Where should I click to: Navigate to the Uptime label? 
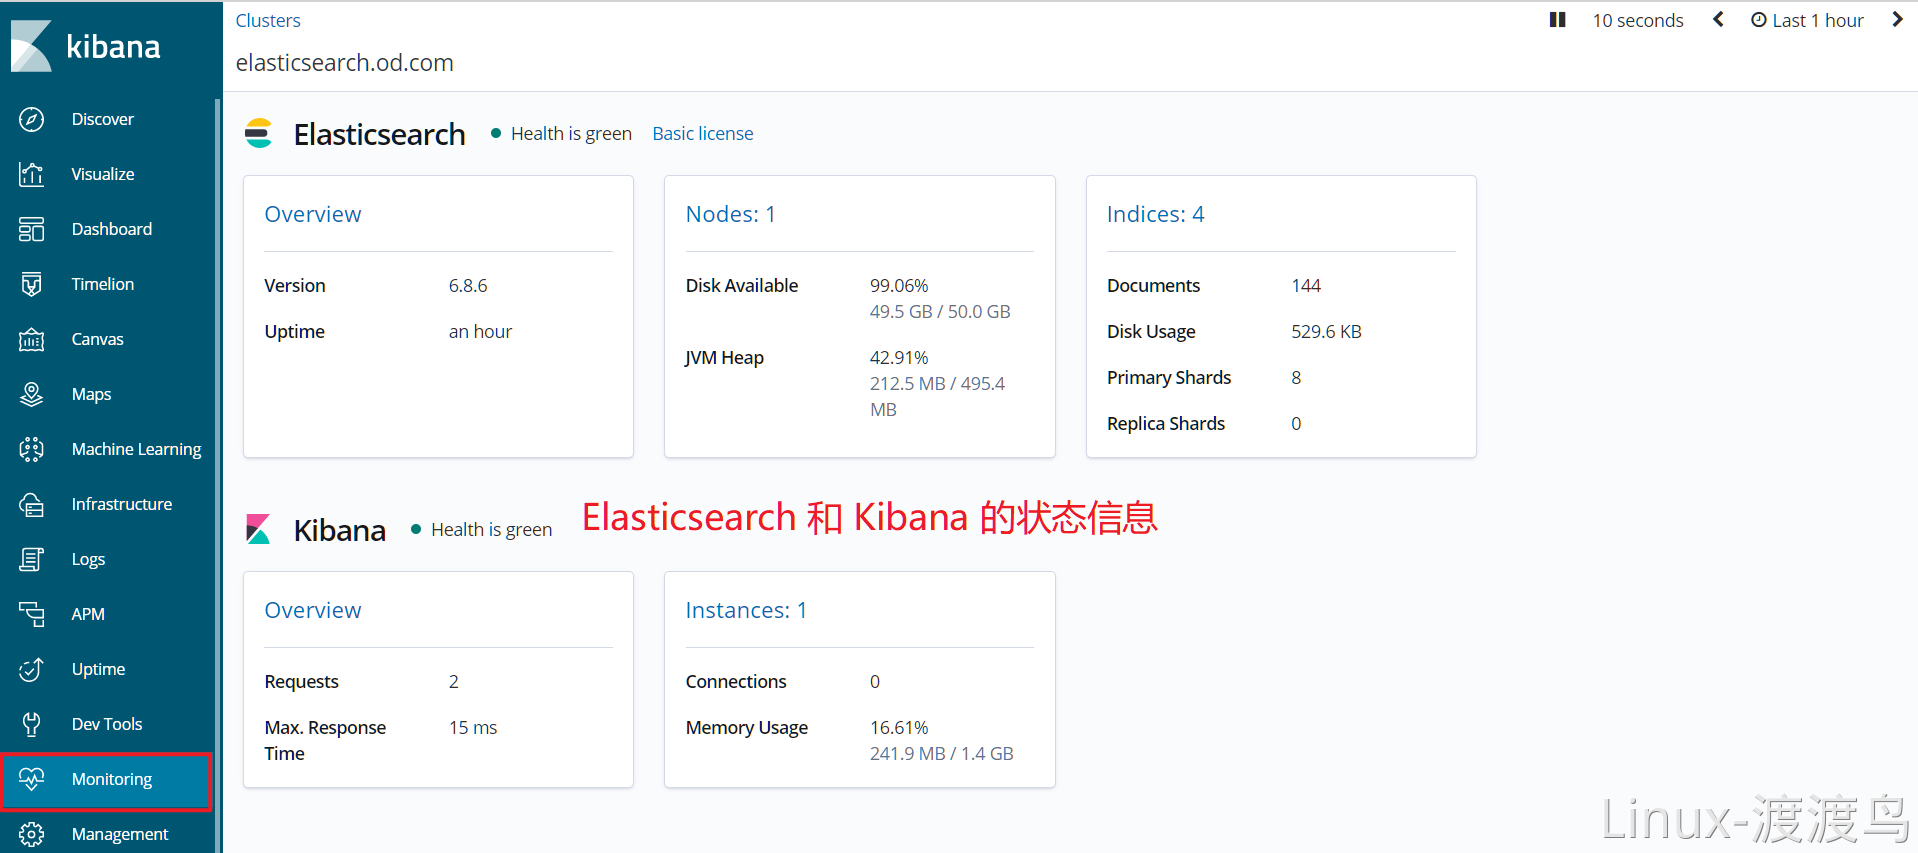(98, 670)
